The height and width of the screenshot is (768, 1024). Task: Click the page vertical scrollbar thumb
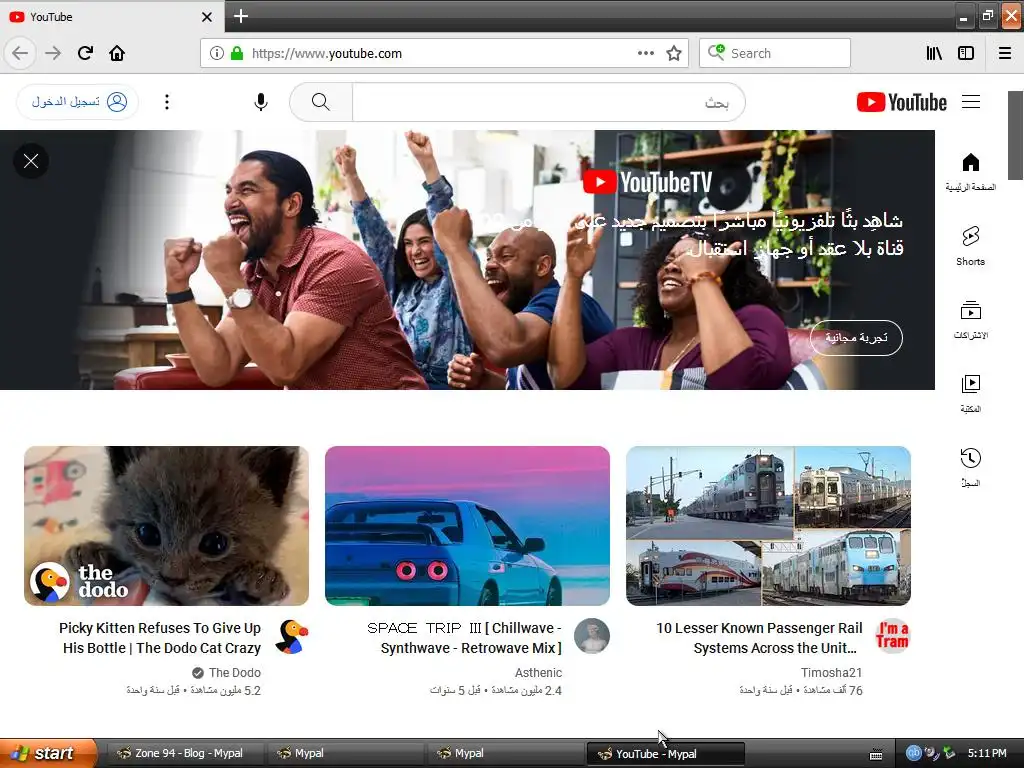(1016, 135)
